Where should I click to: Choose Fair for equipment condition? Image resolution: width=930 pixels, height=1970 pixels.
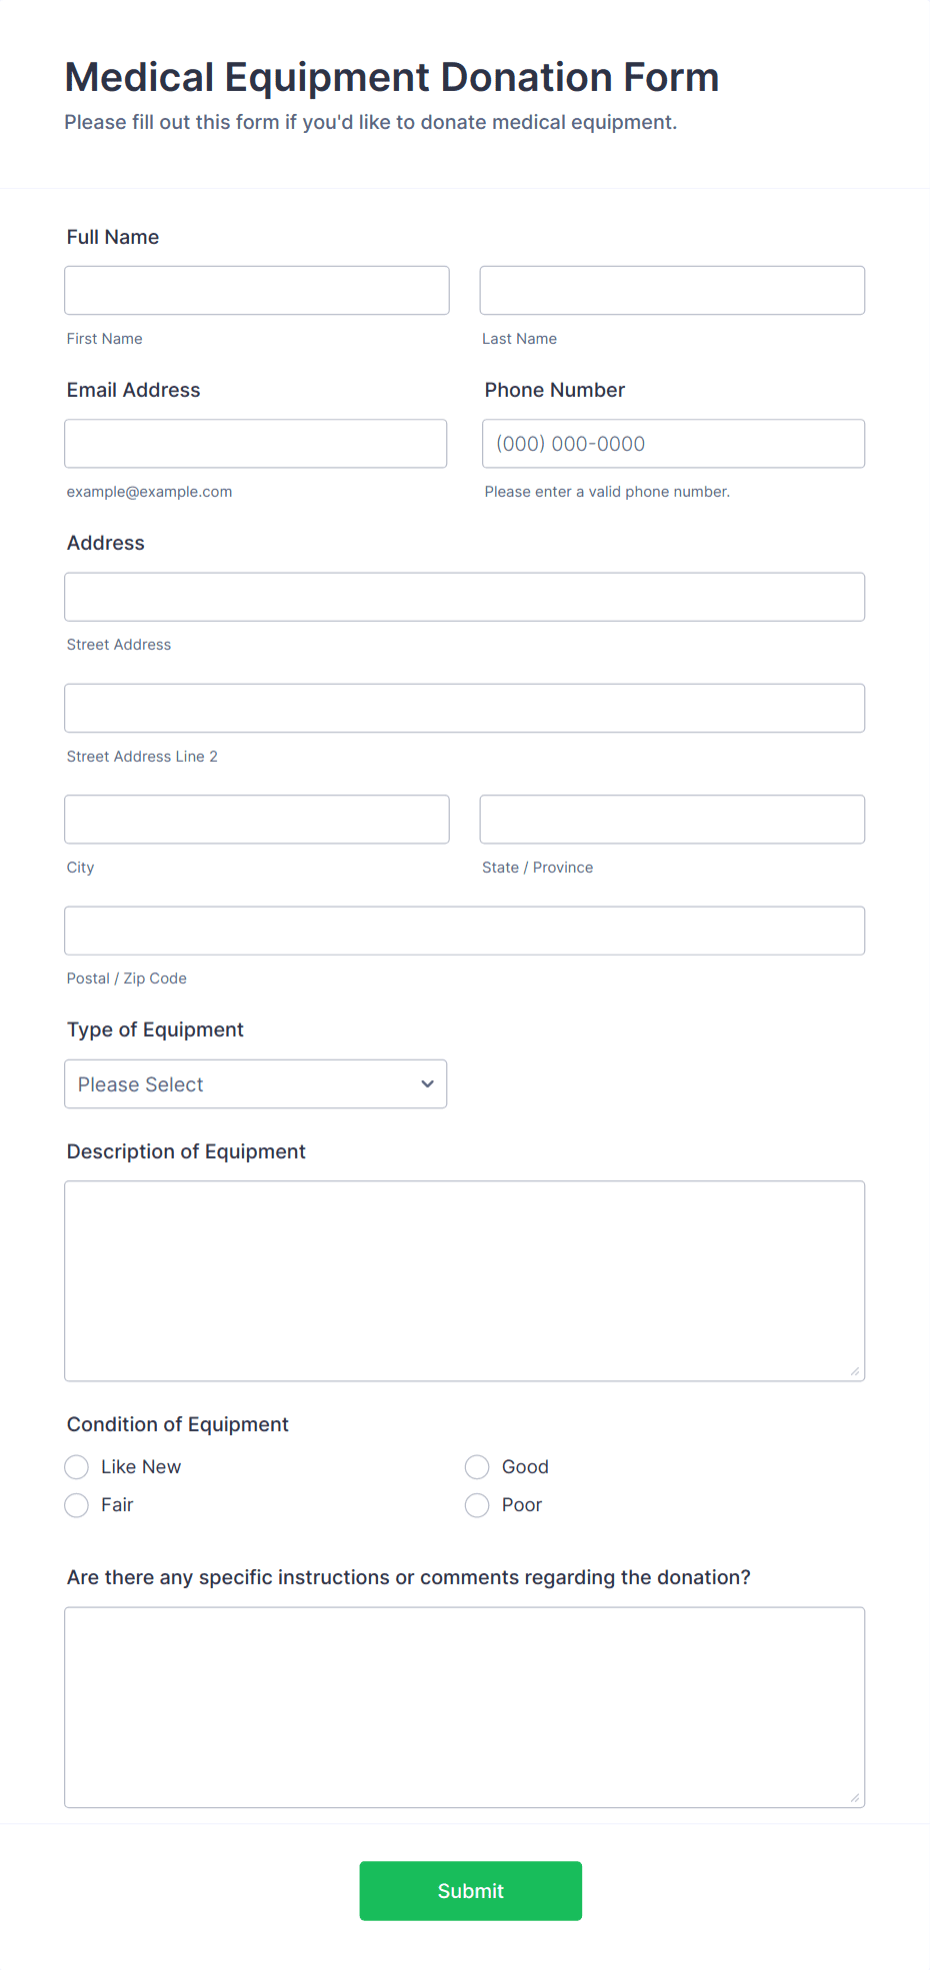[76, 1504]
